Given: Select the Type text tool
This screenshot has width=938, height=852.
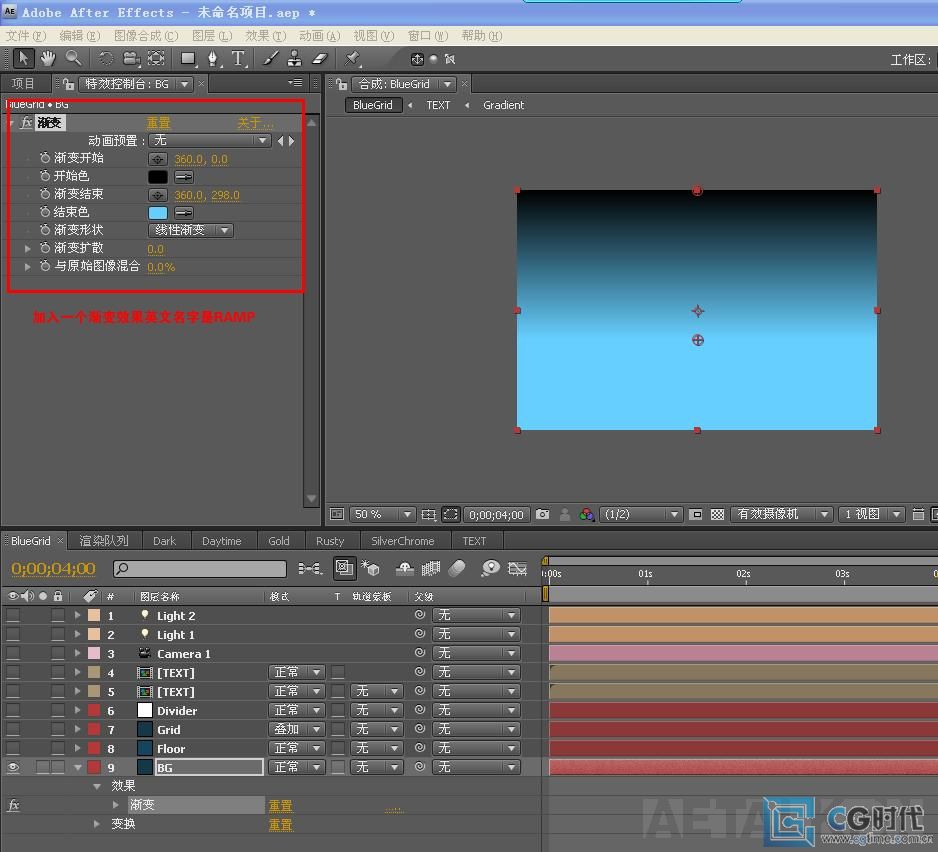Looking at the screenshot, I should pyautogui.click(x=239, y=59).
